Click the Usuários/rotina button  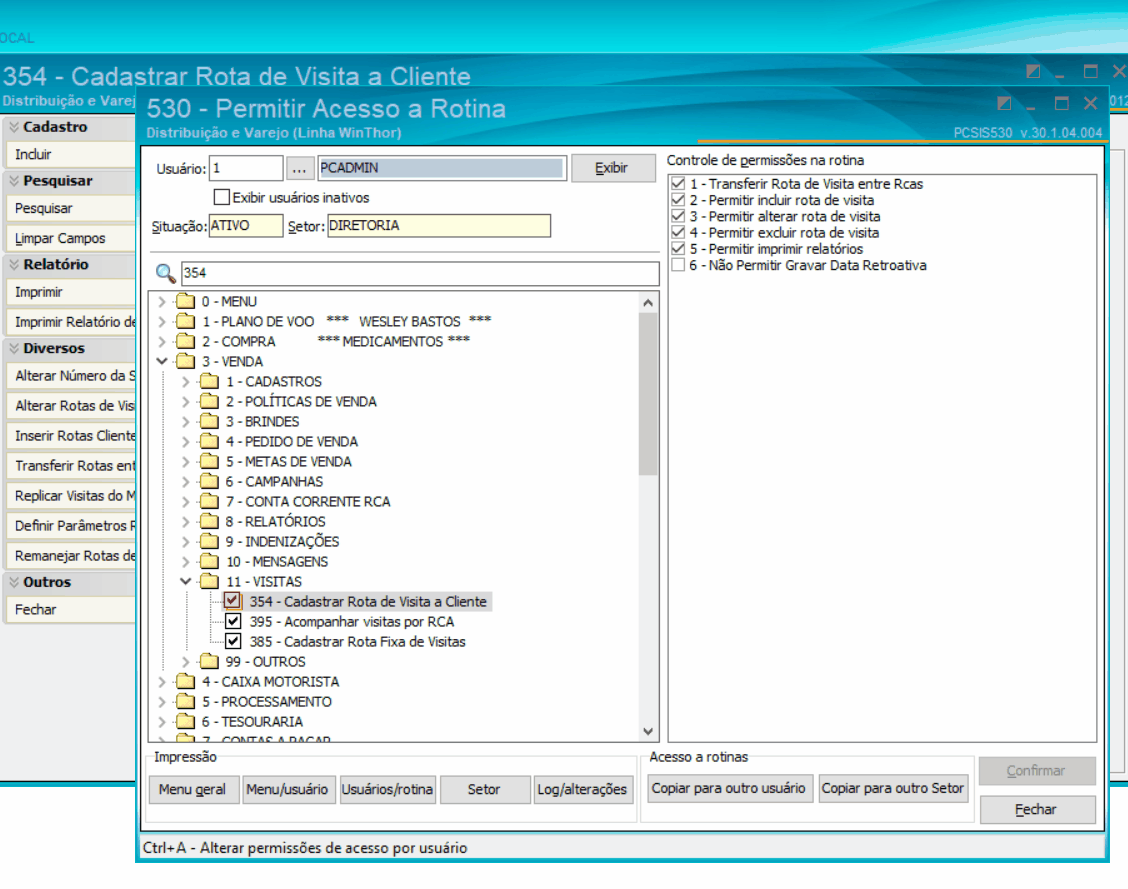pyautogui.click(x=387, y=789)
